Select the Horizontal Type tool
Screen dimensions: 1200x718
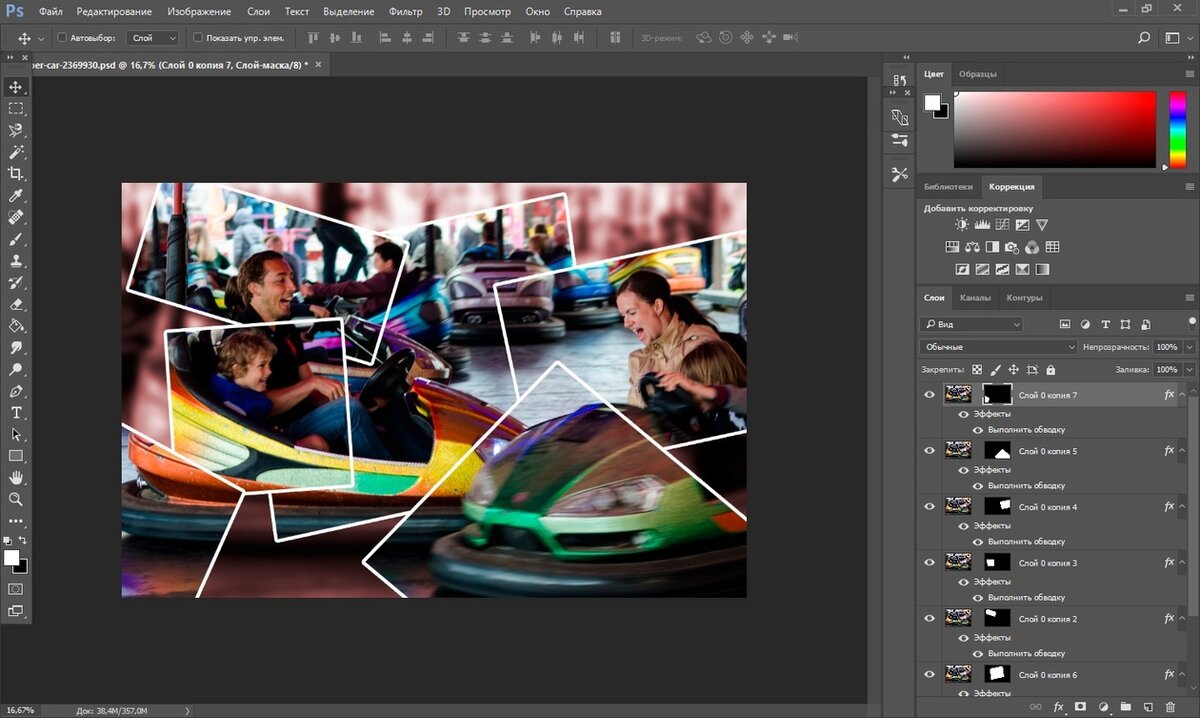[16, 413]
